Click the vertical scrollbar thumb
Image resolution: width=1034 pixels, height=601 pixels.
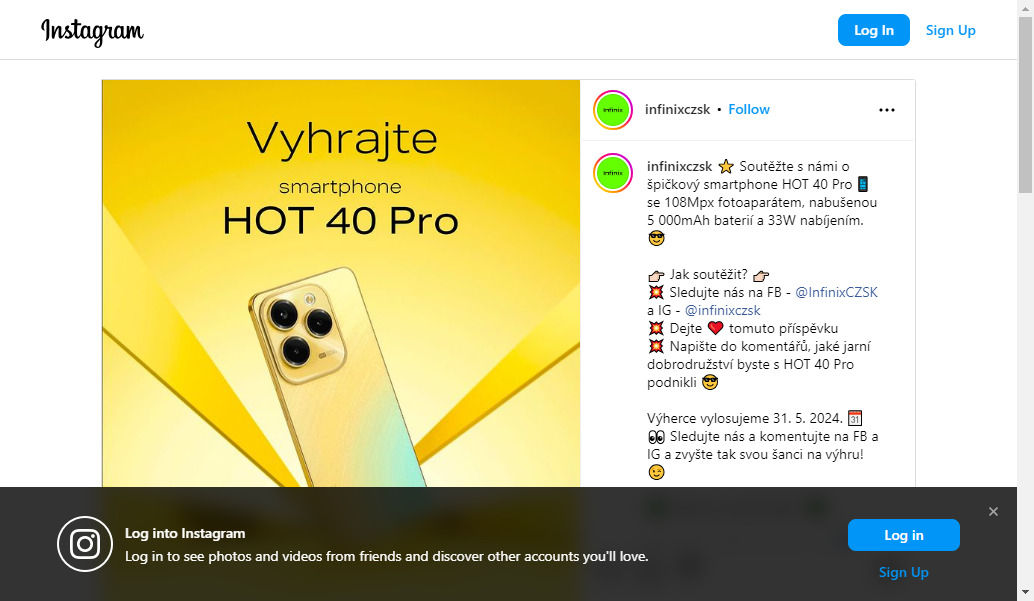pos(1025,104)
